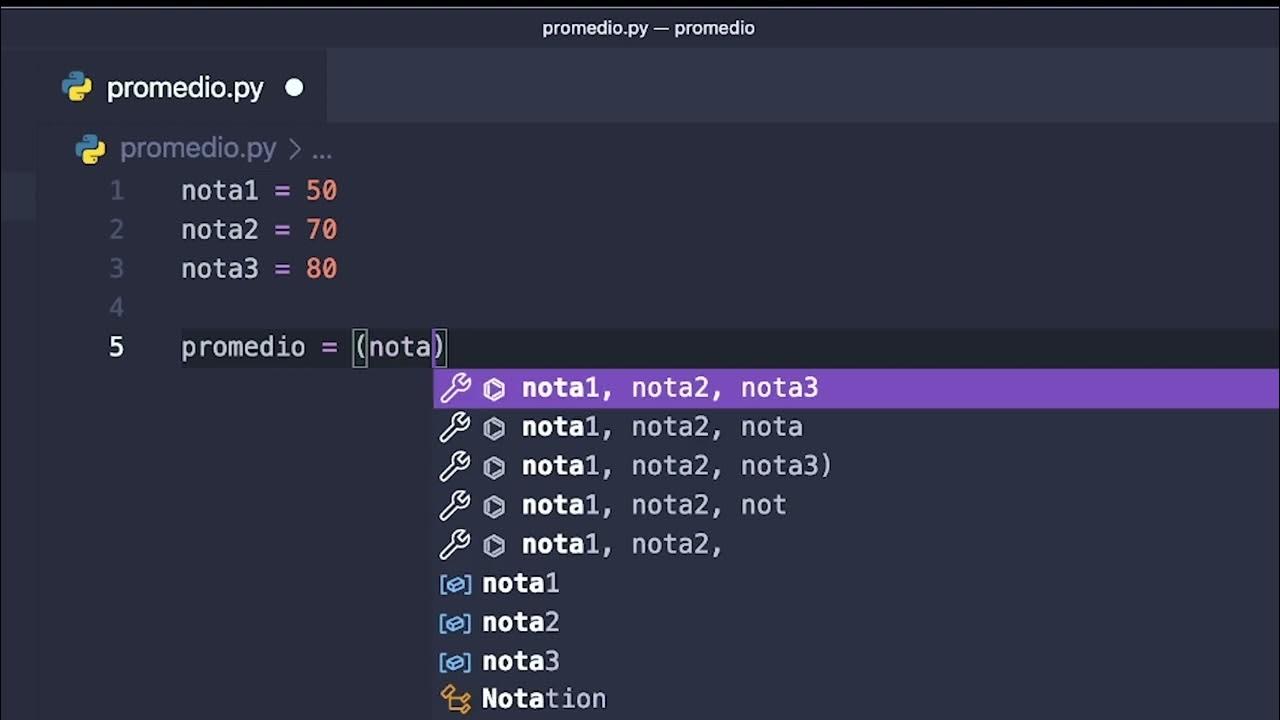1280x720 pixels.
Task: Click line number 4 in gutter
Action: tap(117, 307)
